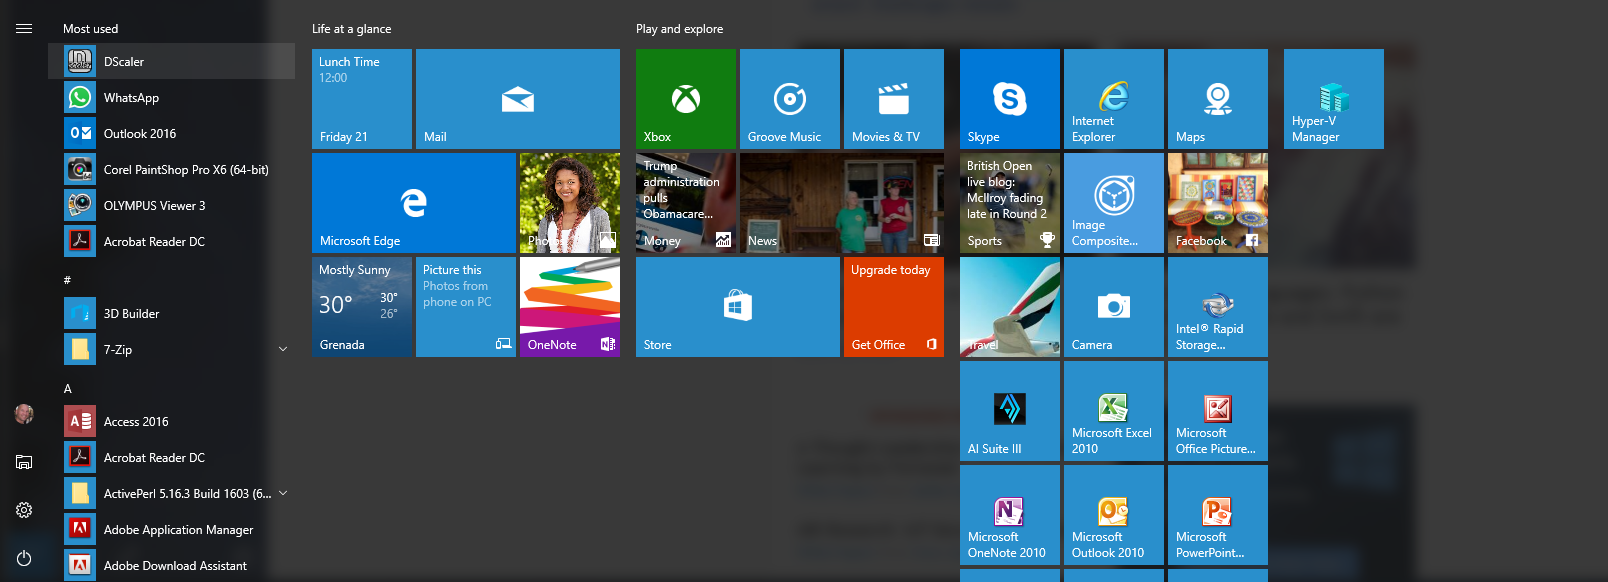Open the Calendar tile showing Lunch Time

point(362,99)
